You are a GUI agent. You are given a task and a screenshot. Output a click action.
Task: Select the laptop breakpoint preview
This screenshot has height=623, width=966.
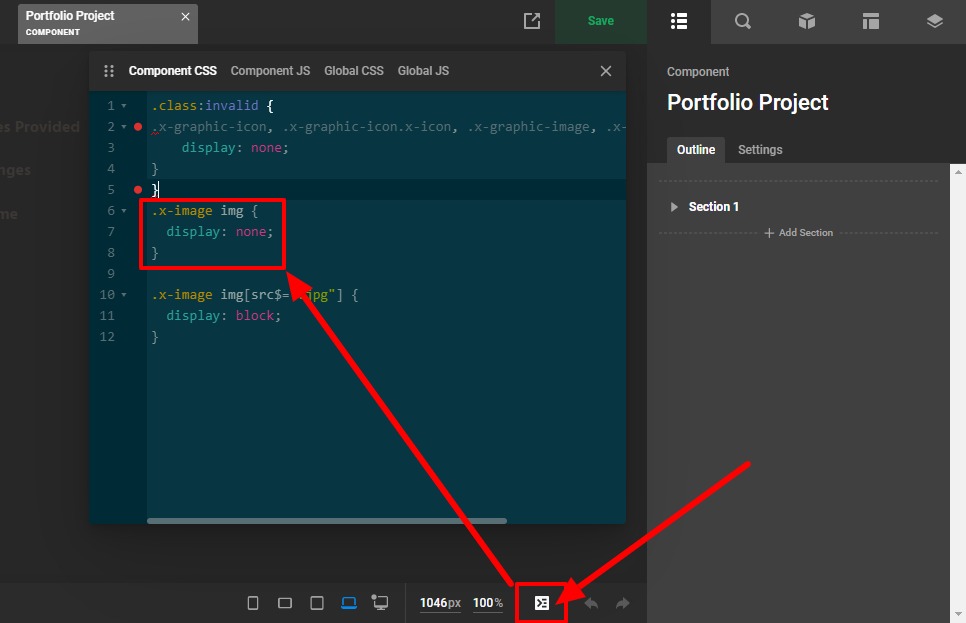point(349,603)
